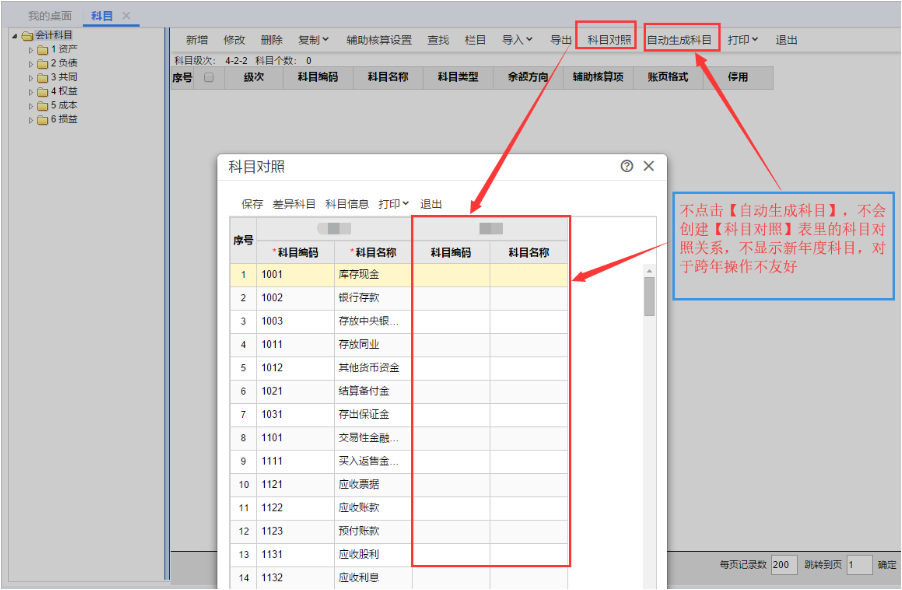The height and width of the screenshot is (590, 902).
Task: Select the 1011 存放同业 row
Action: pyautogui.click(x=399, y=345)
